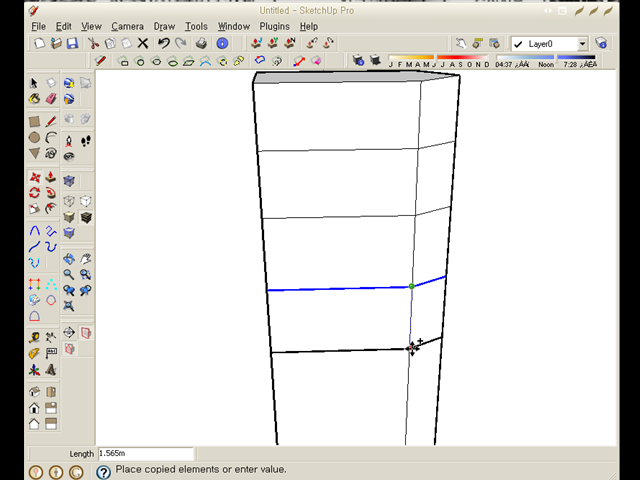640x480 pixels.
Task: Choose the pink Eraser tool
Action: coord(51,99)
